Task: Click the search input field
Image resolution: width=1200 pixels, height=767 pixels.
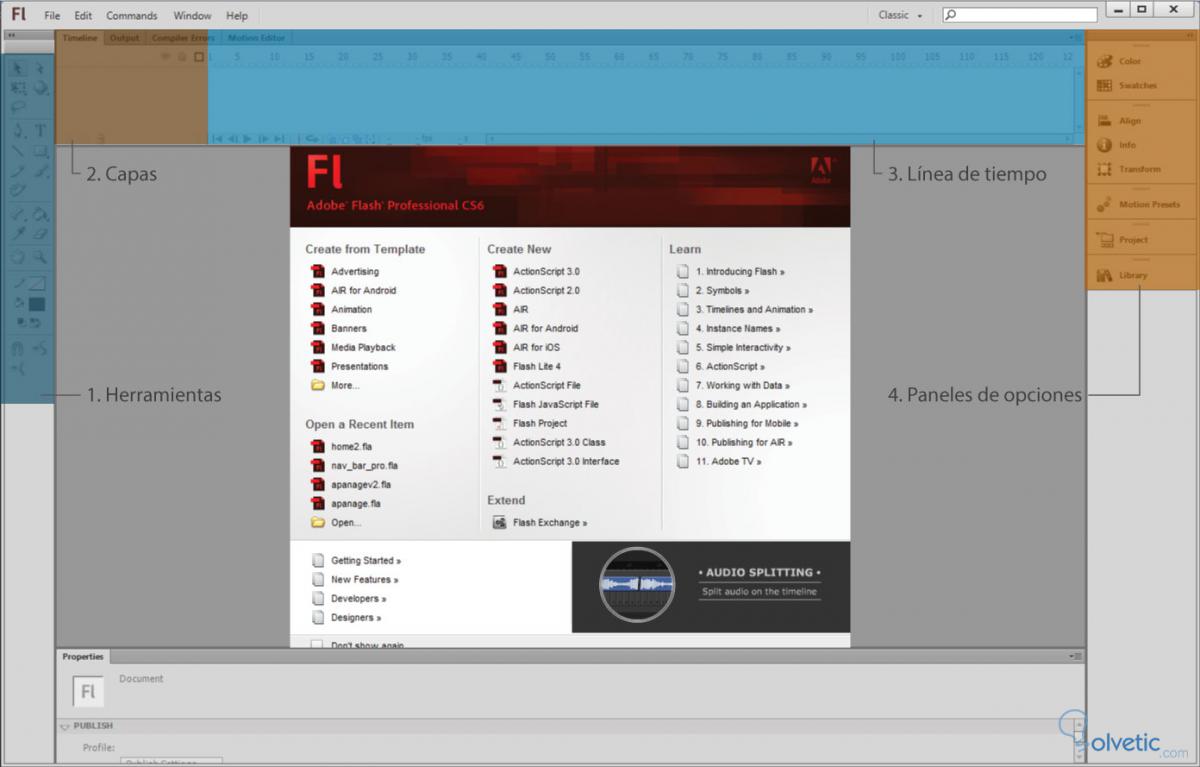Action: tap(1020, 15)
